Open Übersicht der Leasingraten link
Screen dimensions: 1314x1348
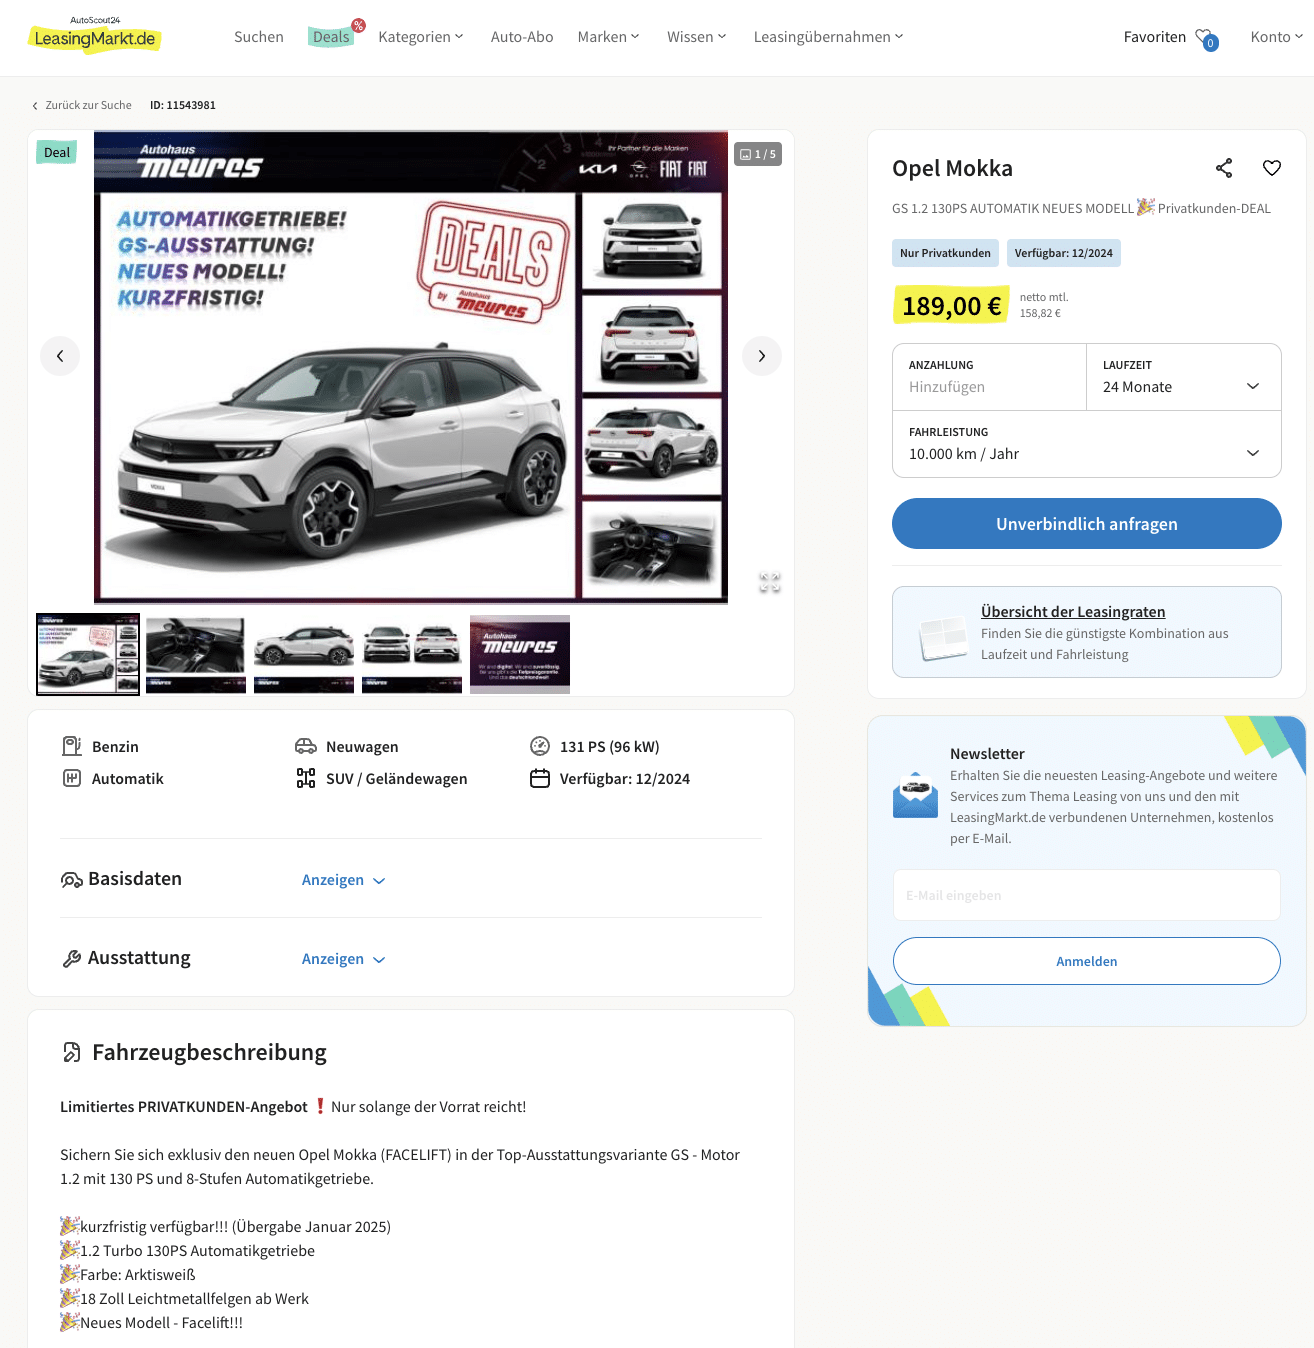(x=1073, y=612)
